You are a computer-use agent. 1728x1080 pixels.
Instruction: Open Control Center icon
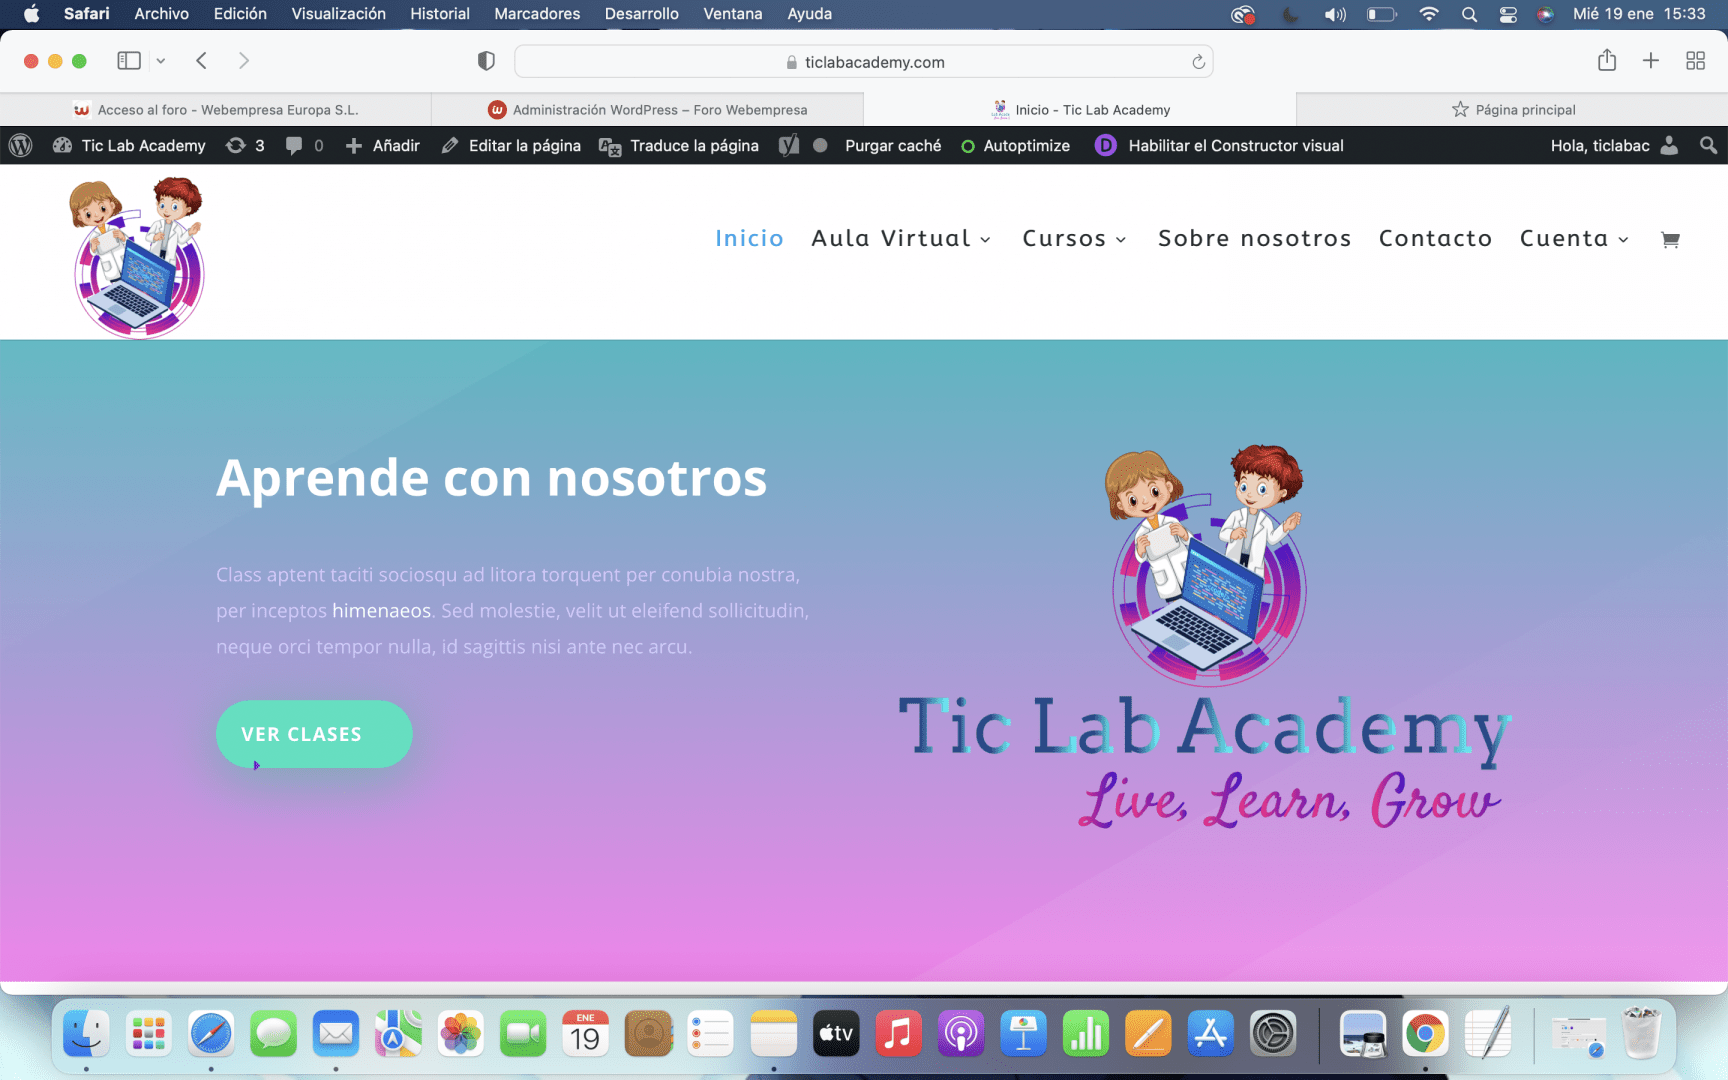[1508, 14]
